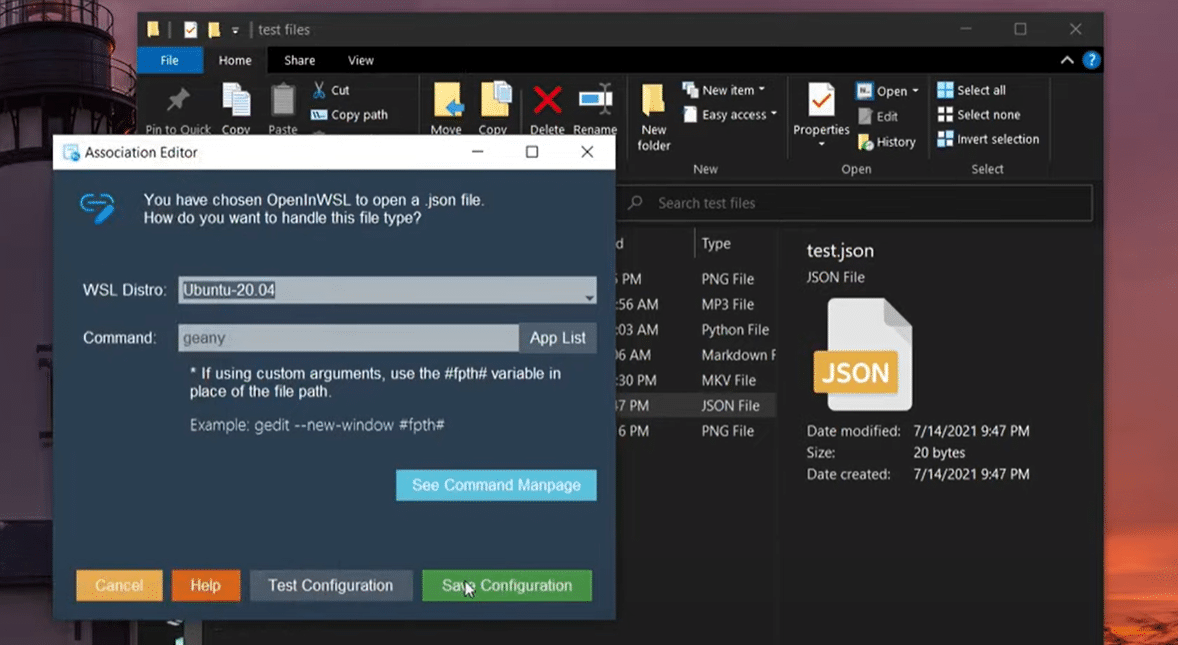Click the New folder icon
Screen dimensions: 1178x645
click(x=653, y=101)
